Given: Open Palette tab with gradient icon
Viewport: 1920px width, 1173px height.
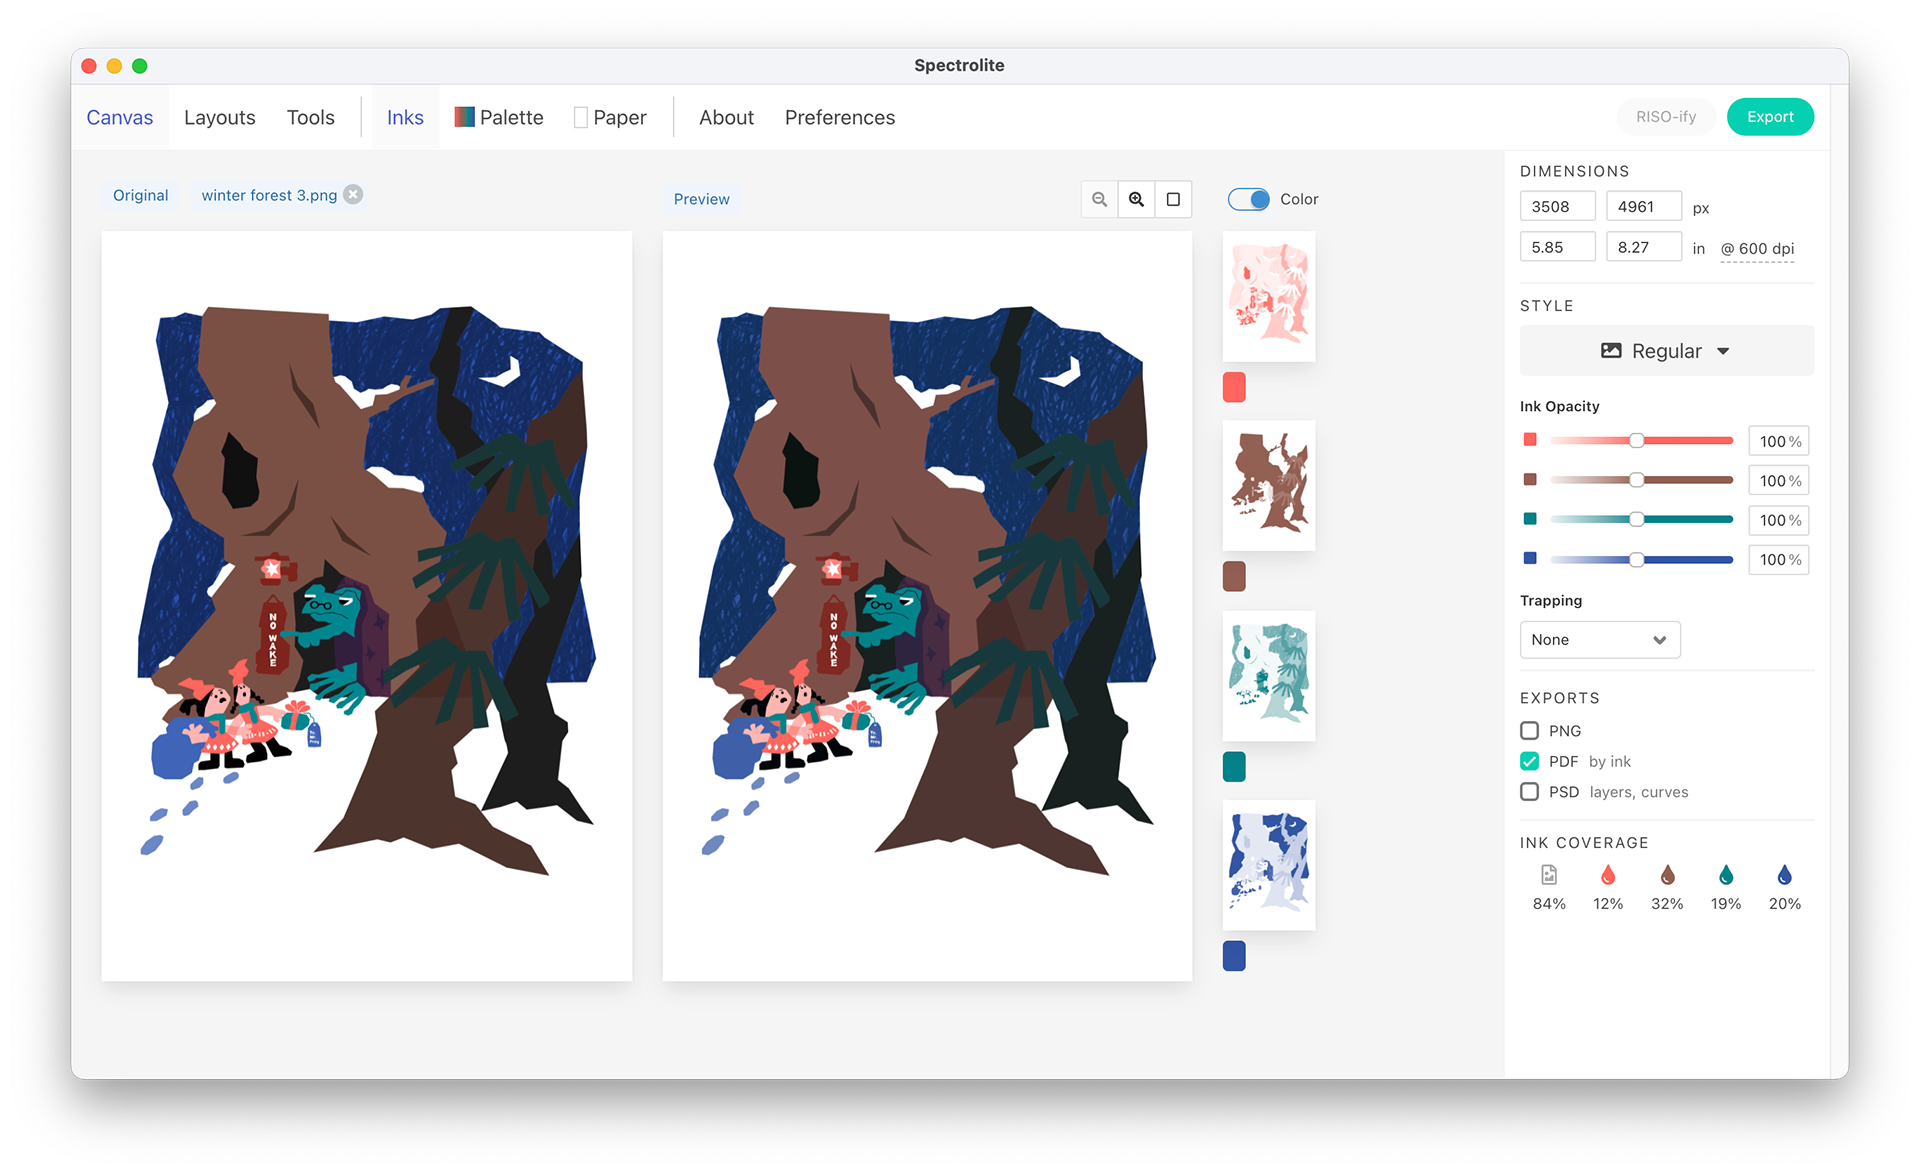Looking at the screenshot, I should point(499,117).
